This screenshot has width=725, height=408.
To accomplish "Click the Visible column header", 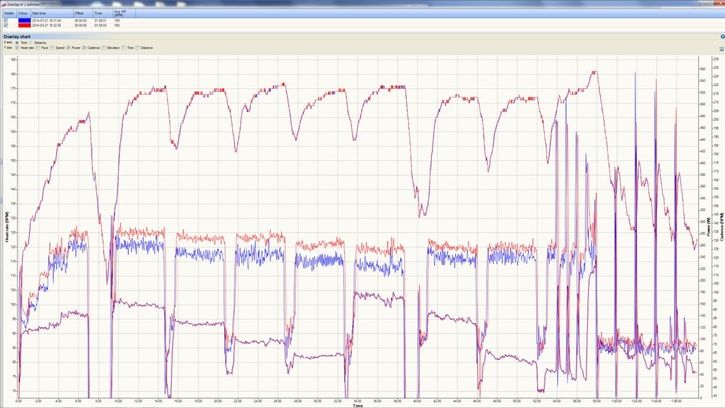I will [x=8, y=13].
